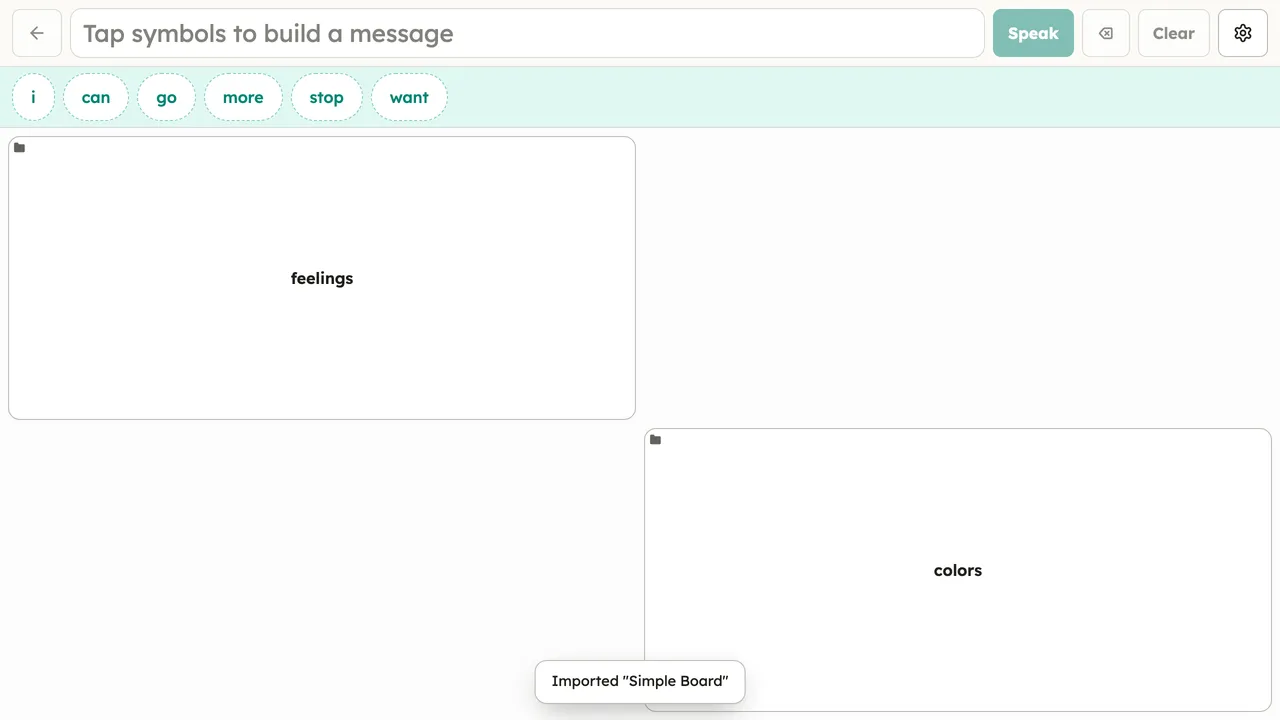The height and width of the screenshot is (720, 1280).
Task: Tap the "i" core word chip
Action: point(33,97)
